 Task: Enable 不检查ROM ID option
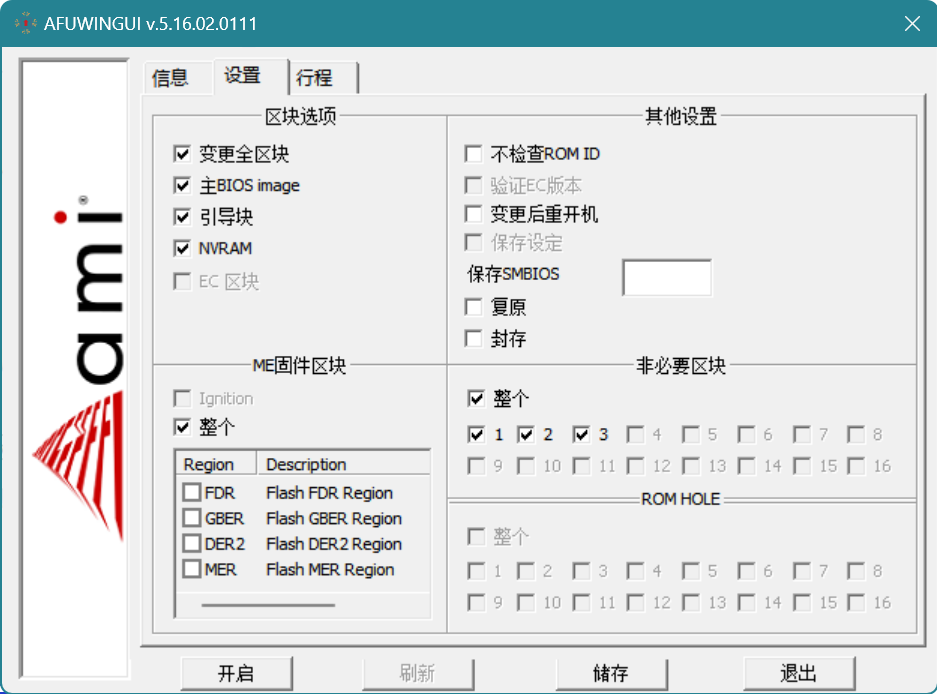474,154
